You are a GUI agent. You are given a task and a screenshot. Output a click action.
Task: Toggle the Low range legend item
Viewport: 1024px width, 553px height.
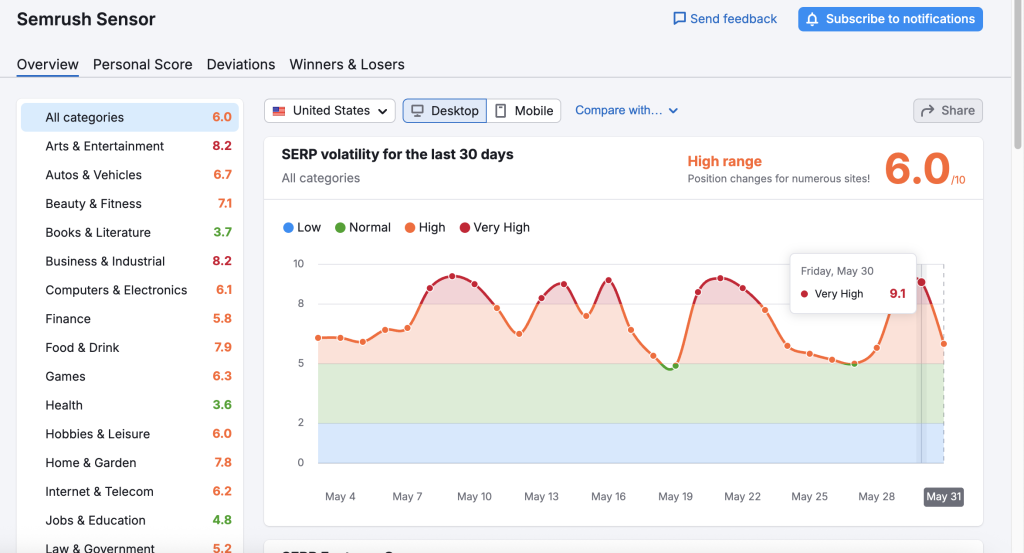(x=301, y=228)
